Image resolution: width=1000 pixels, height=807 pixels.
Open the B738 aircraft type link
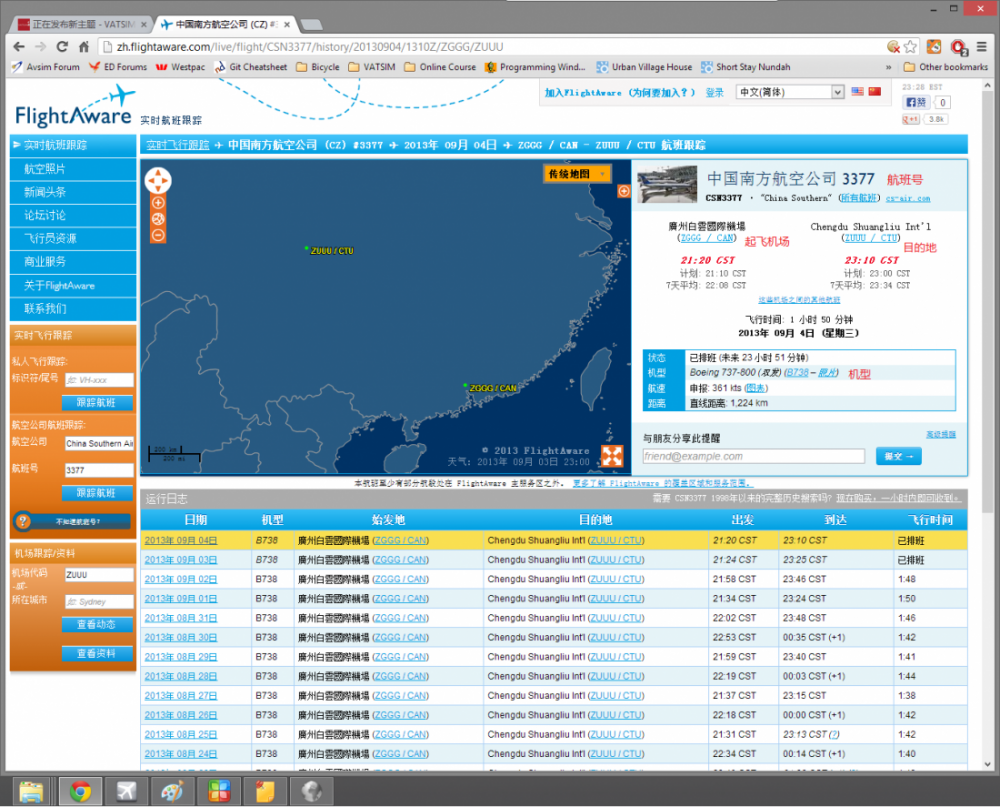(x=797, y=373)
